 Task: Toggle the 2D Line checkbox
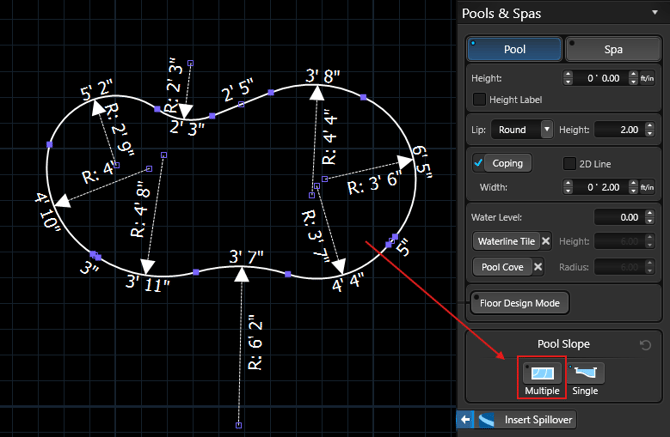[x=571, y=163]
